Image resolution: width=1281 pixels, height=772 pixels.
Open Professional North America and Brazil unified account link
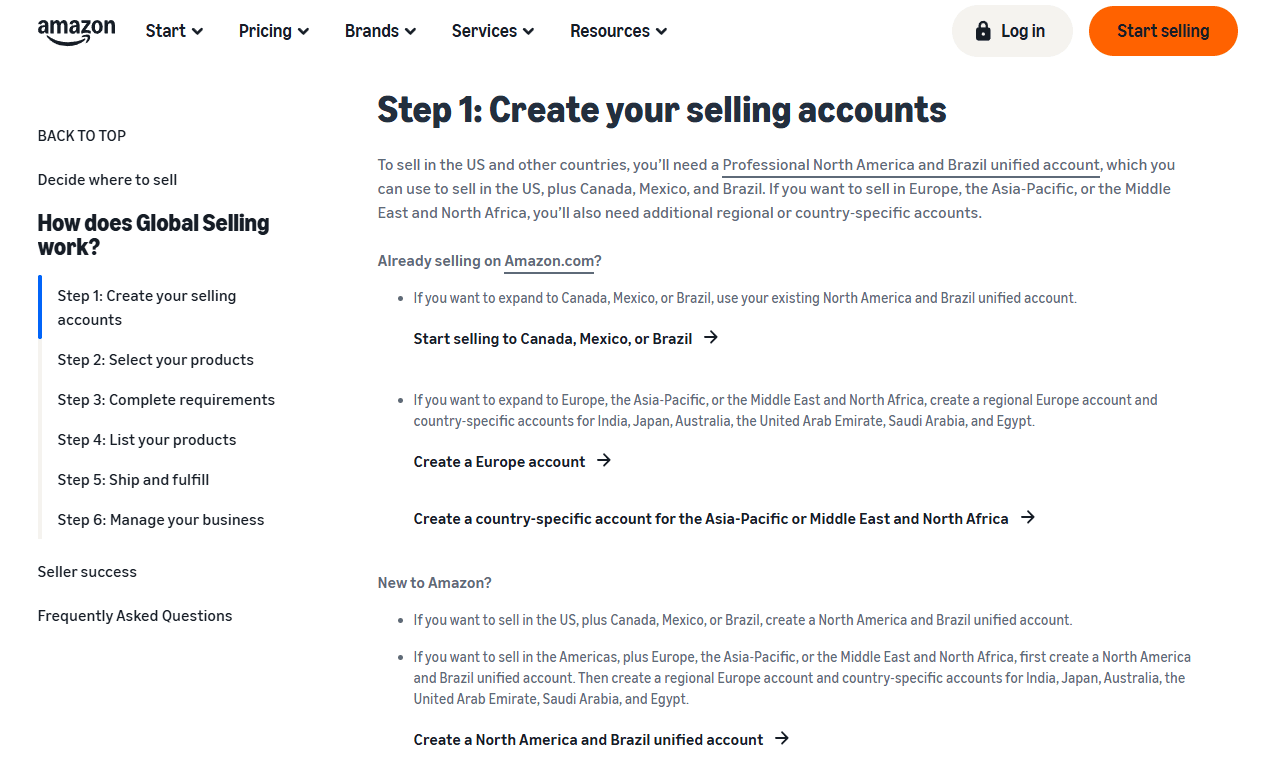point(911,165)
